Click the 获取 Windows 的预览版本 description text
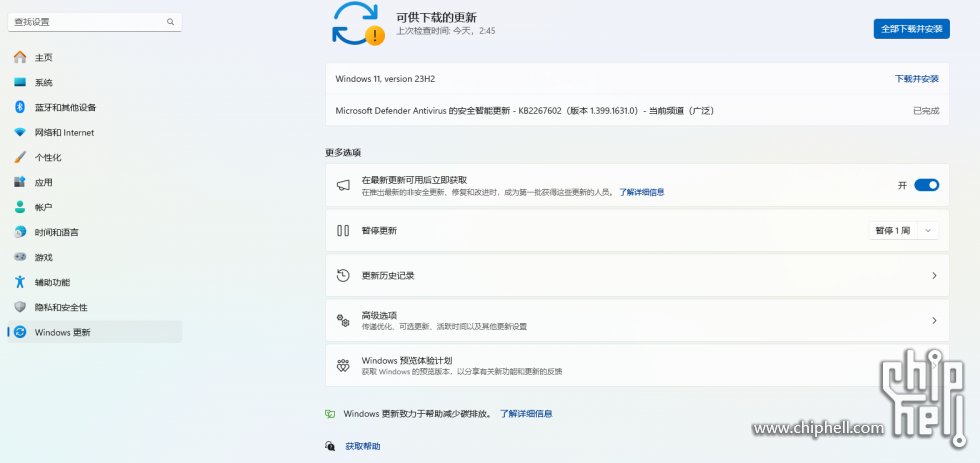This screenshot has width=980, height=463. [x=462, y=372]
